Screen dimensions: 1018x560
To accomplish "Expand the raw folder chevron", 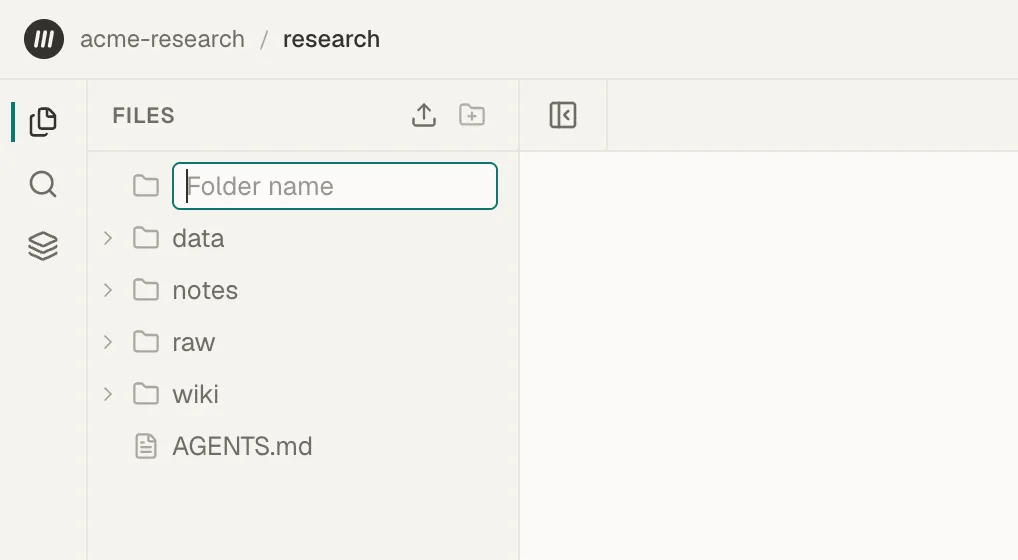I will pyautogui.click(x=108, y=343).
